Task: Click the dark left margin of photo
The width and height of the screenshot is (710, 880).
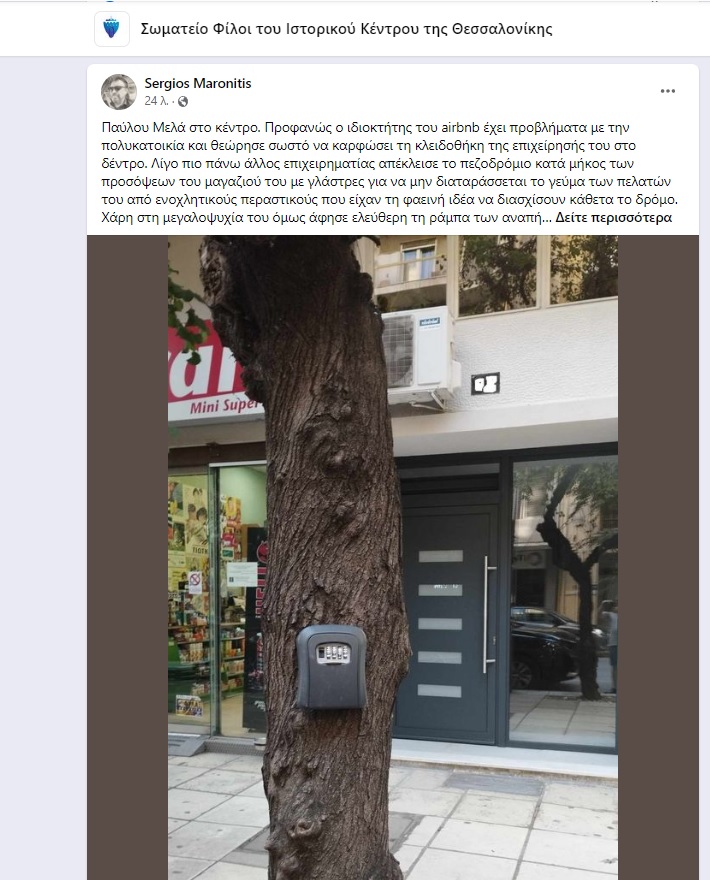Action: 127,557
